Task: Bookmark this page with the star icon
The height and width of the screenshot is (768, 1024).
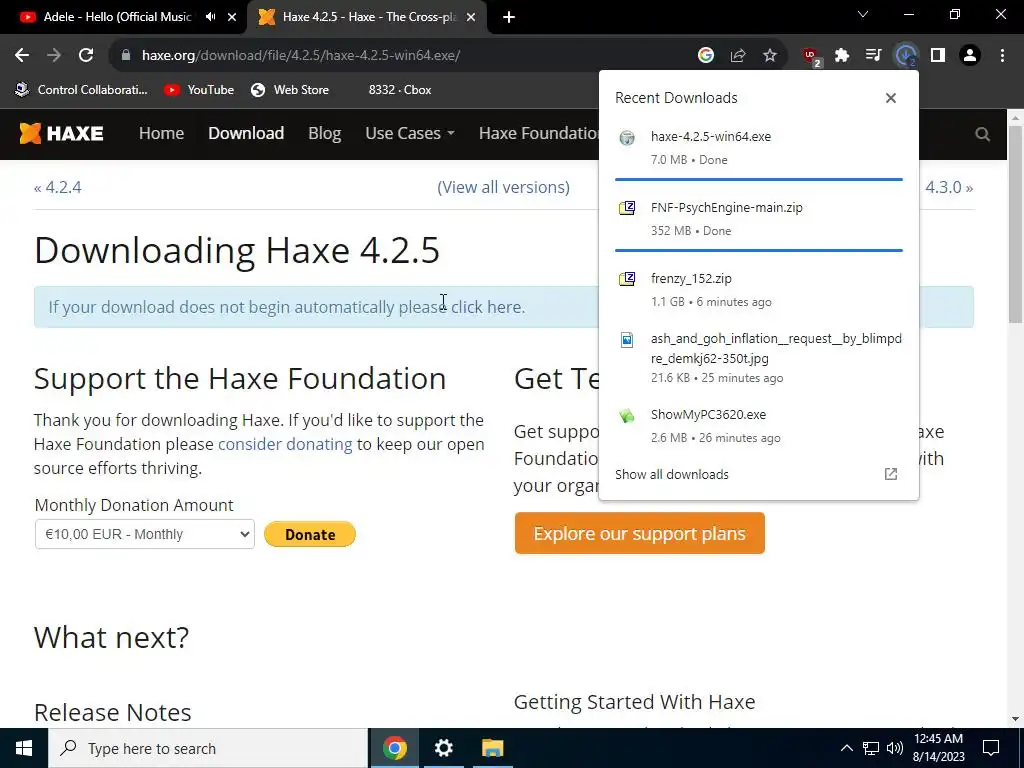Action: (770, 56)
